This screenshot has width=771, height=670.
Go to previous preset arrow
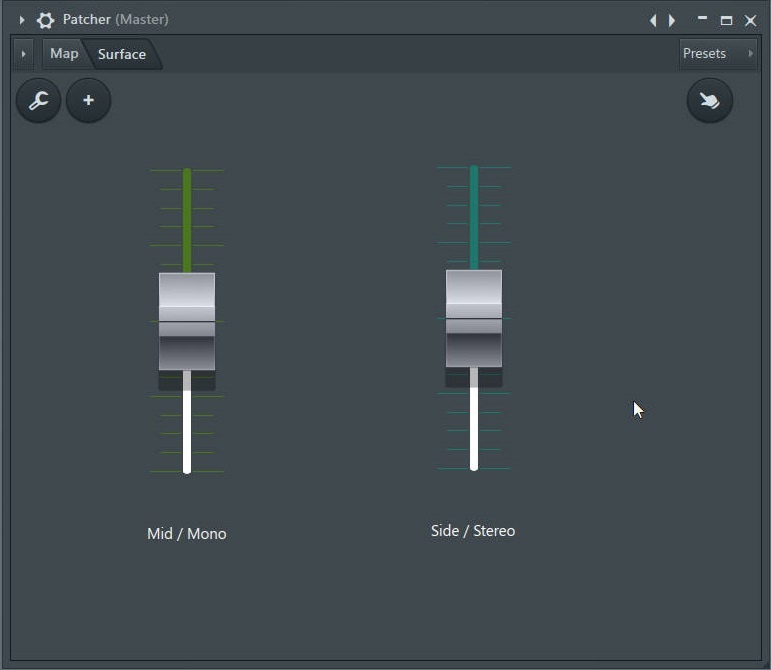(653, 20)
